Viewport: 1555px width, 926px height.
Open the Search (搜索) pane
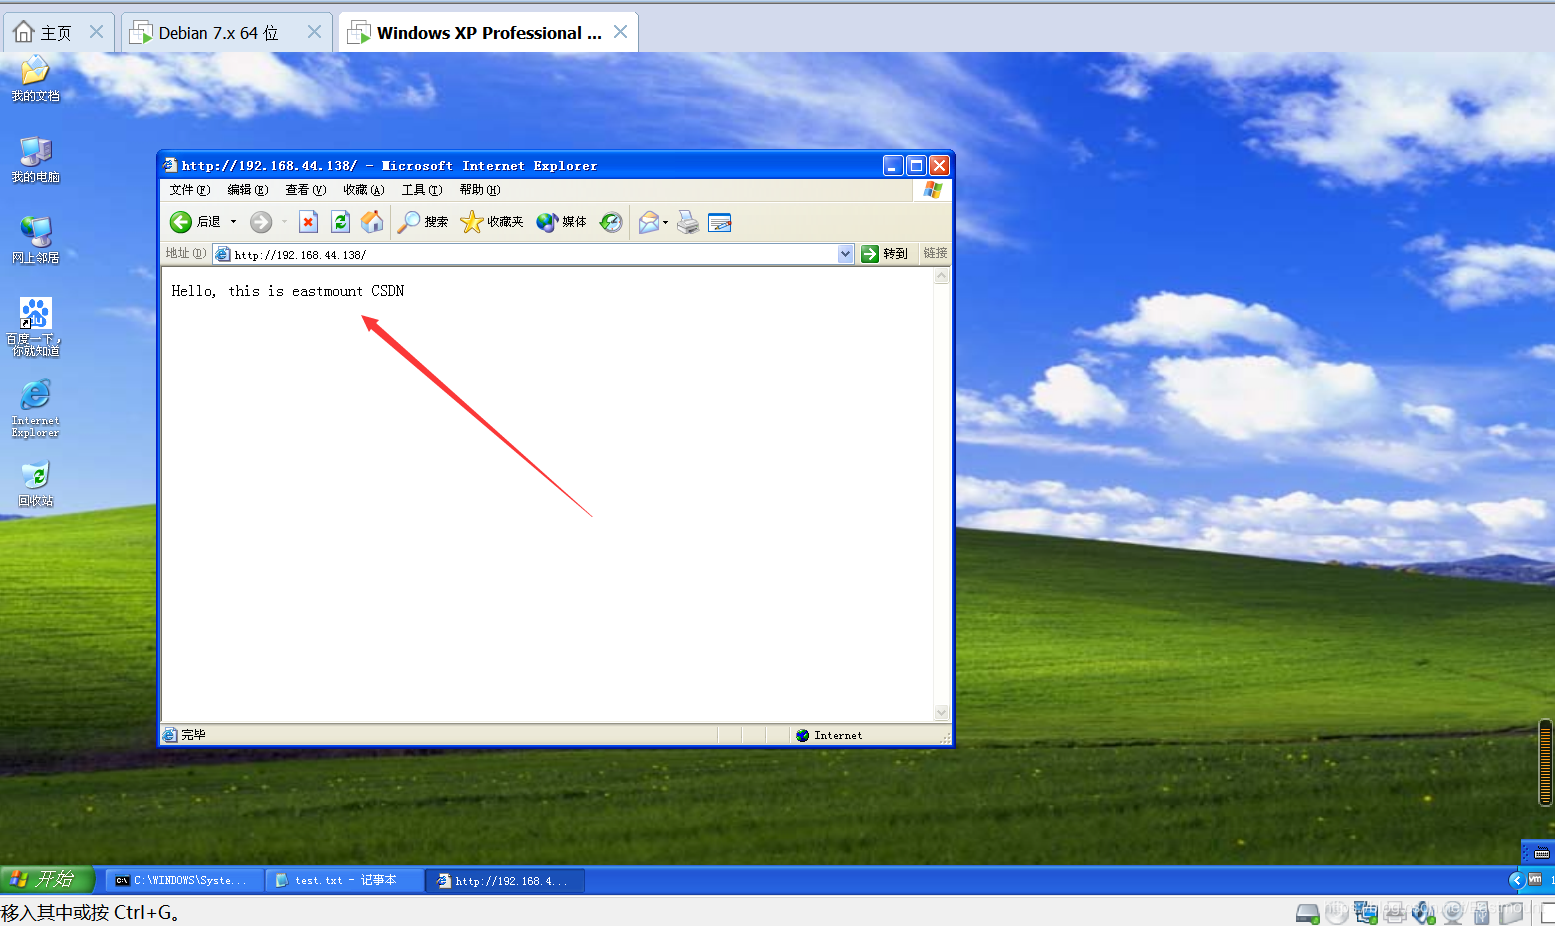pos(422,222)
